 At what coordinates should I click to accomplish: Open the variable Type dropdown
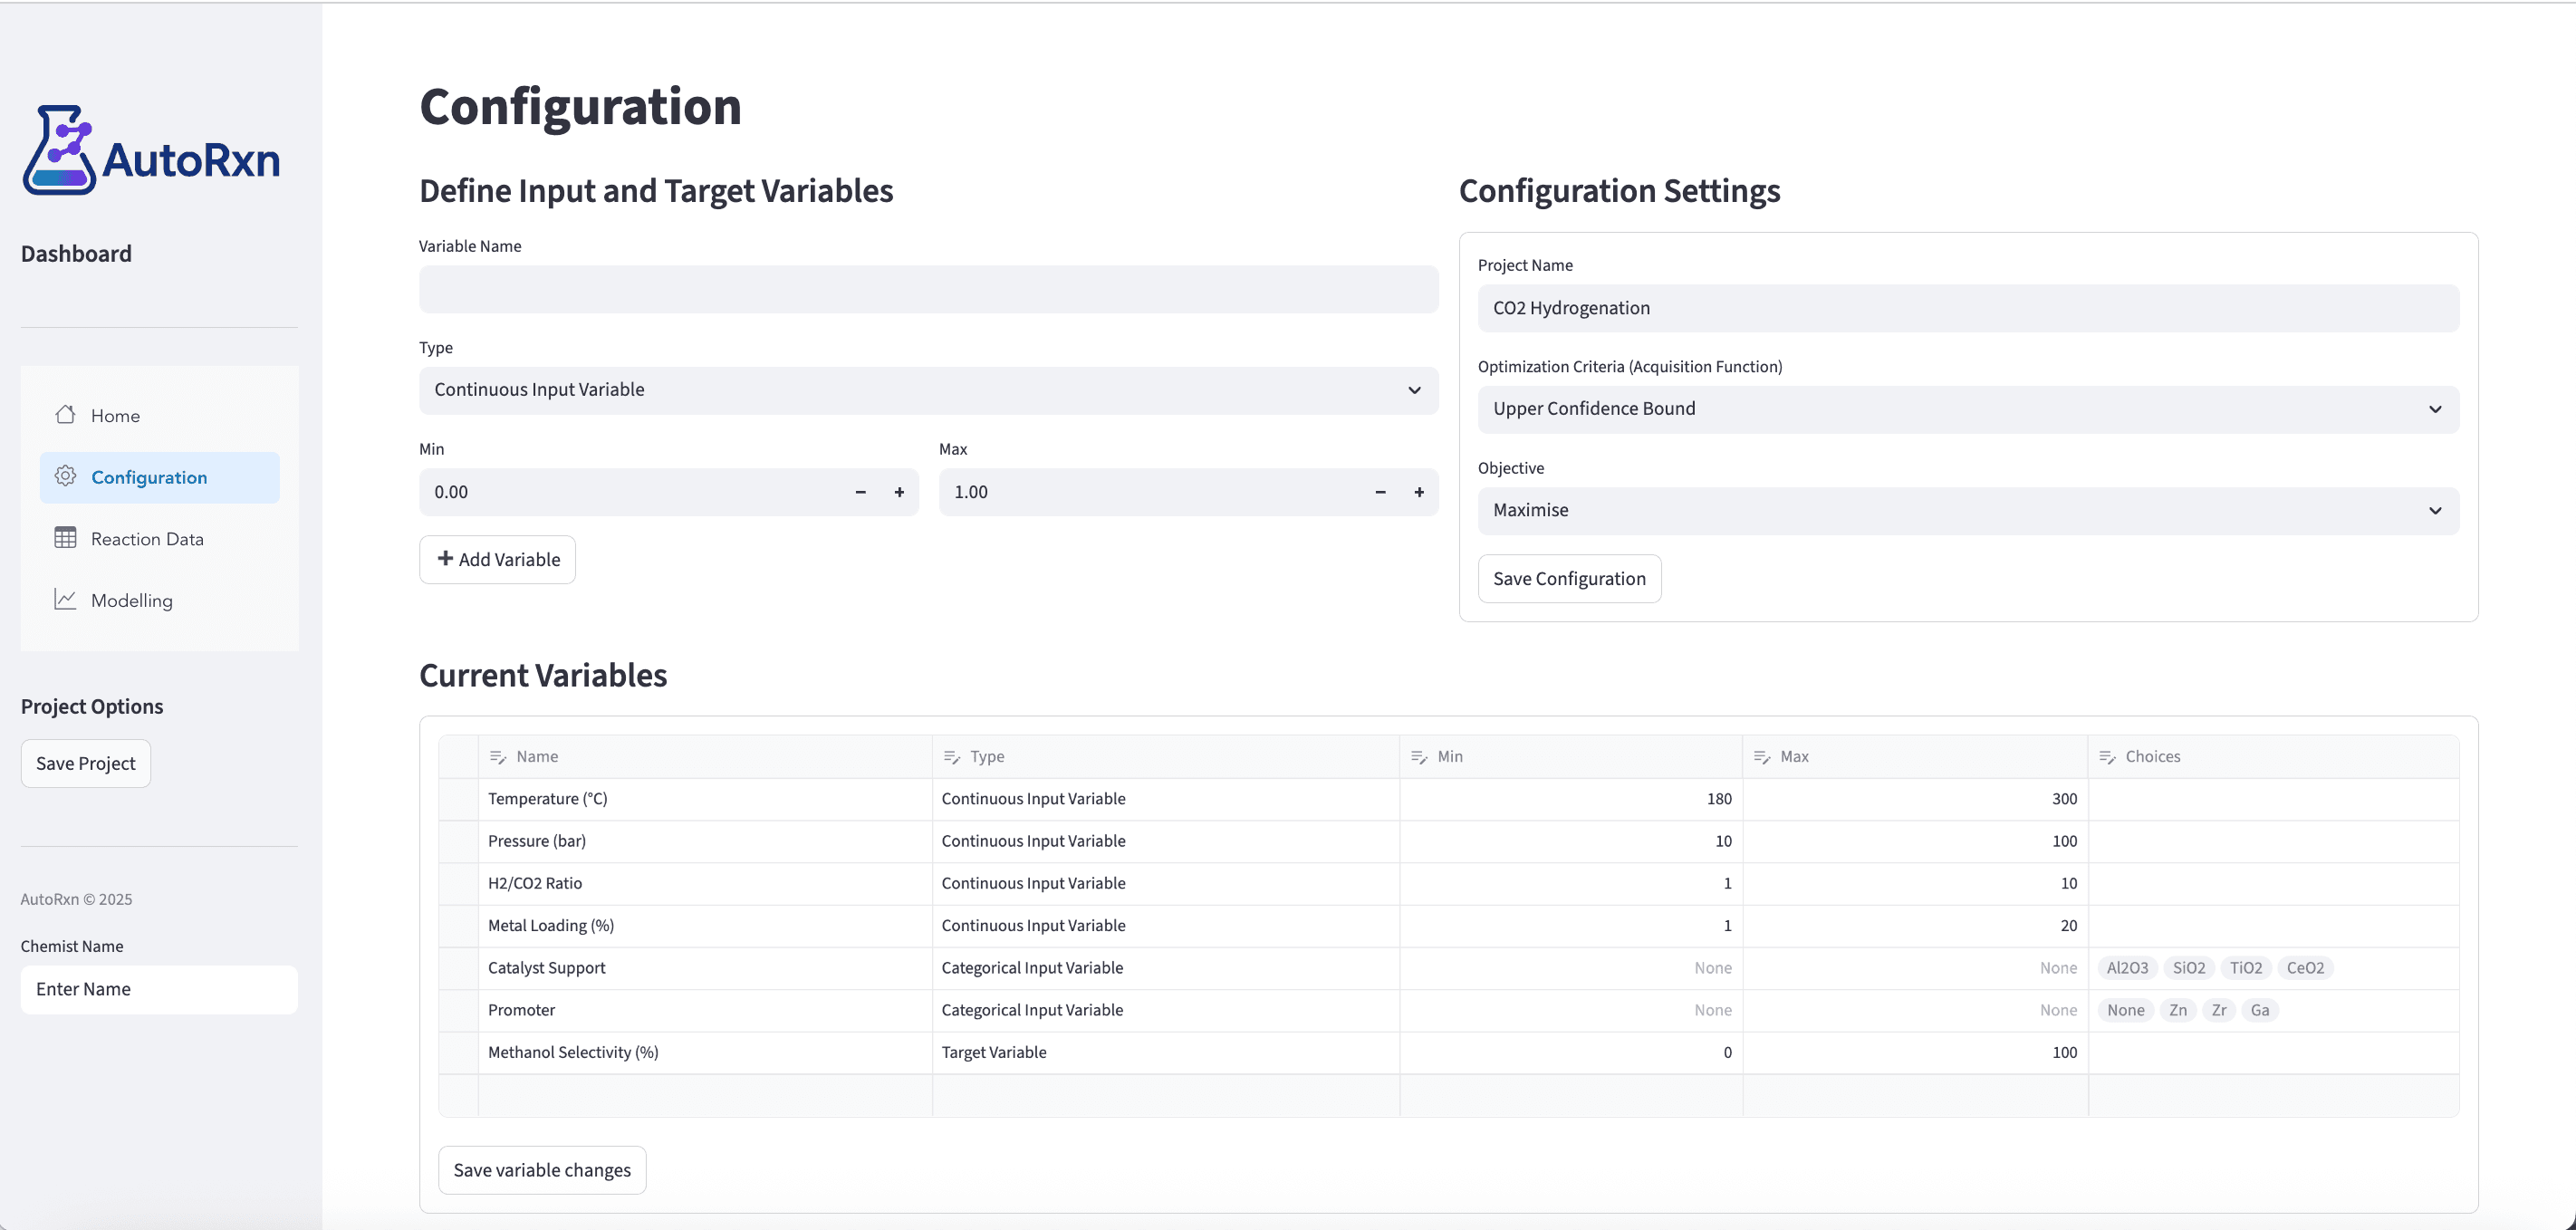(x=928, y=390)
